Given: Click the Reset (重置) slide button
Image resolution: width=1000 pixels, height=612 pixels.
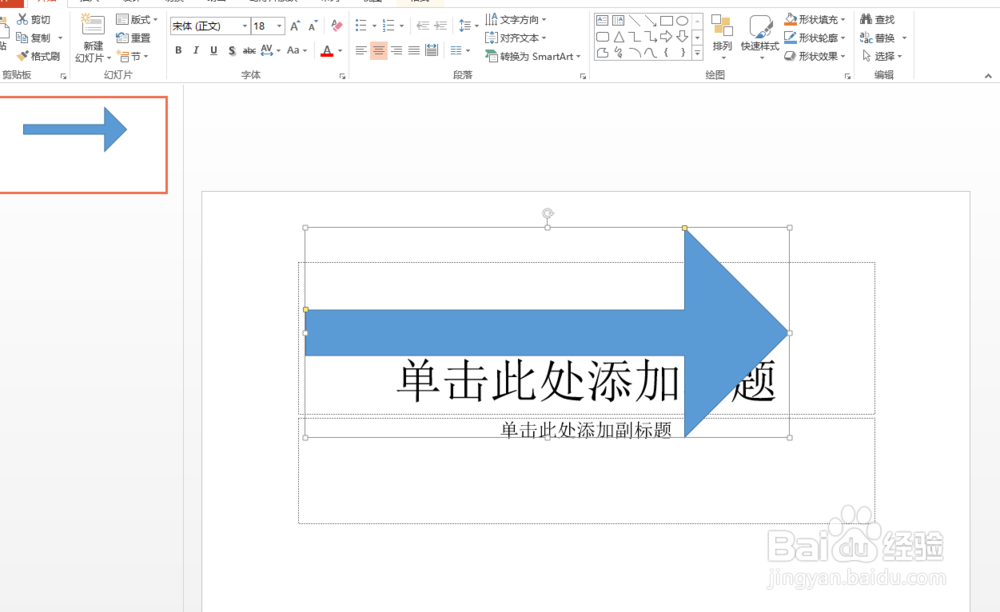Looking at the screenshot, I should (133, 38).
